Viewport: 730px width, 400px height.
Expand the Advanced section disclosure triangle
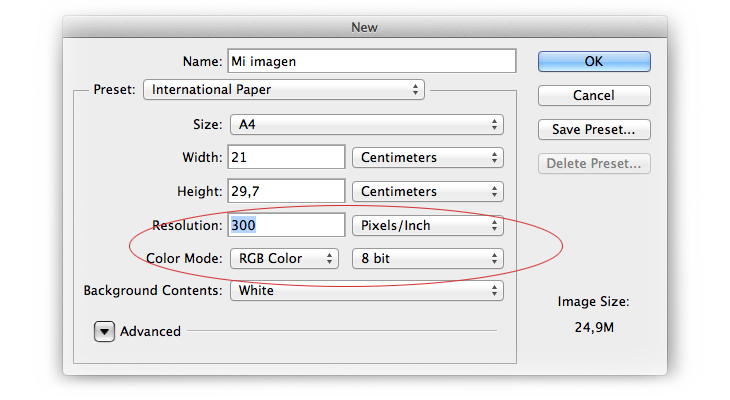(104, 332)
